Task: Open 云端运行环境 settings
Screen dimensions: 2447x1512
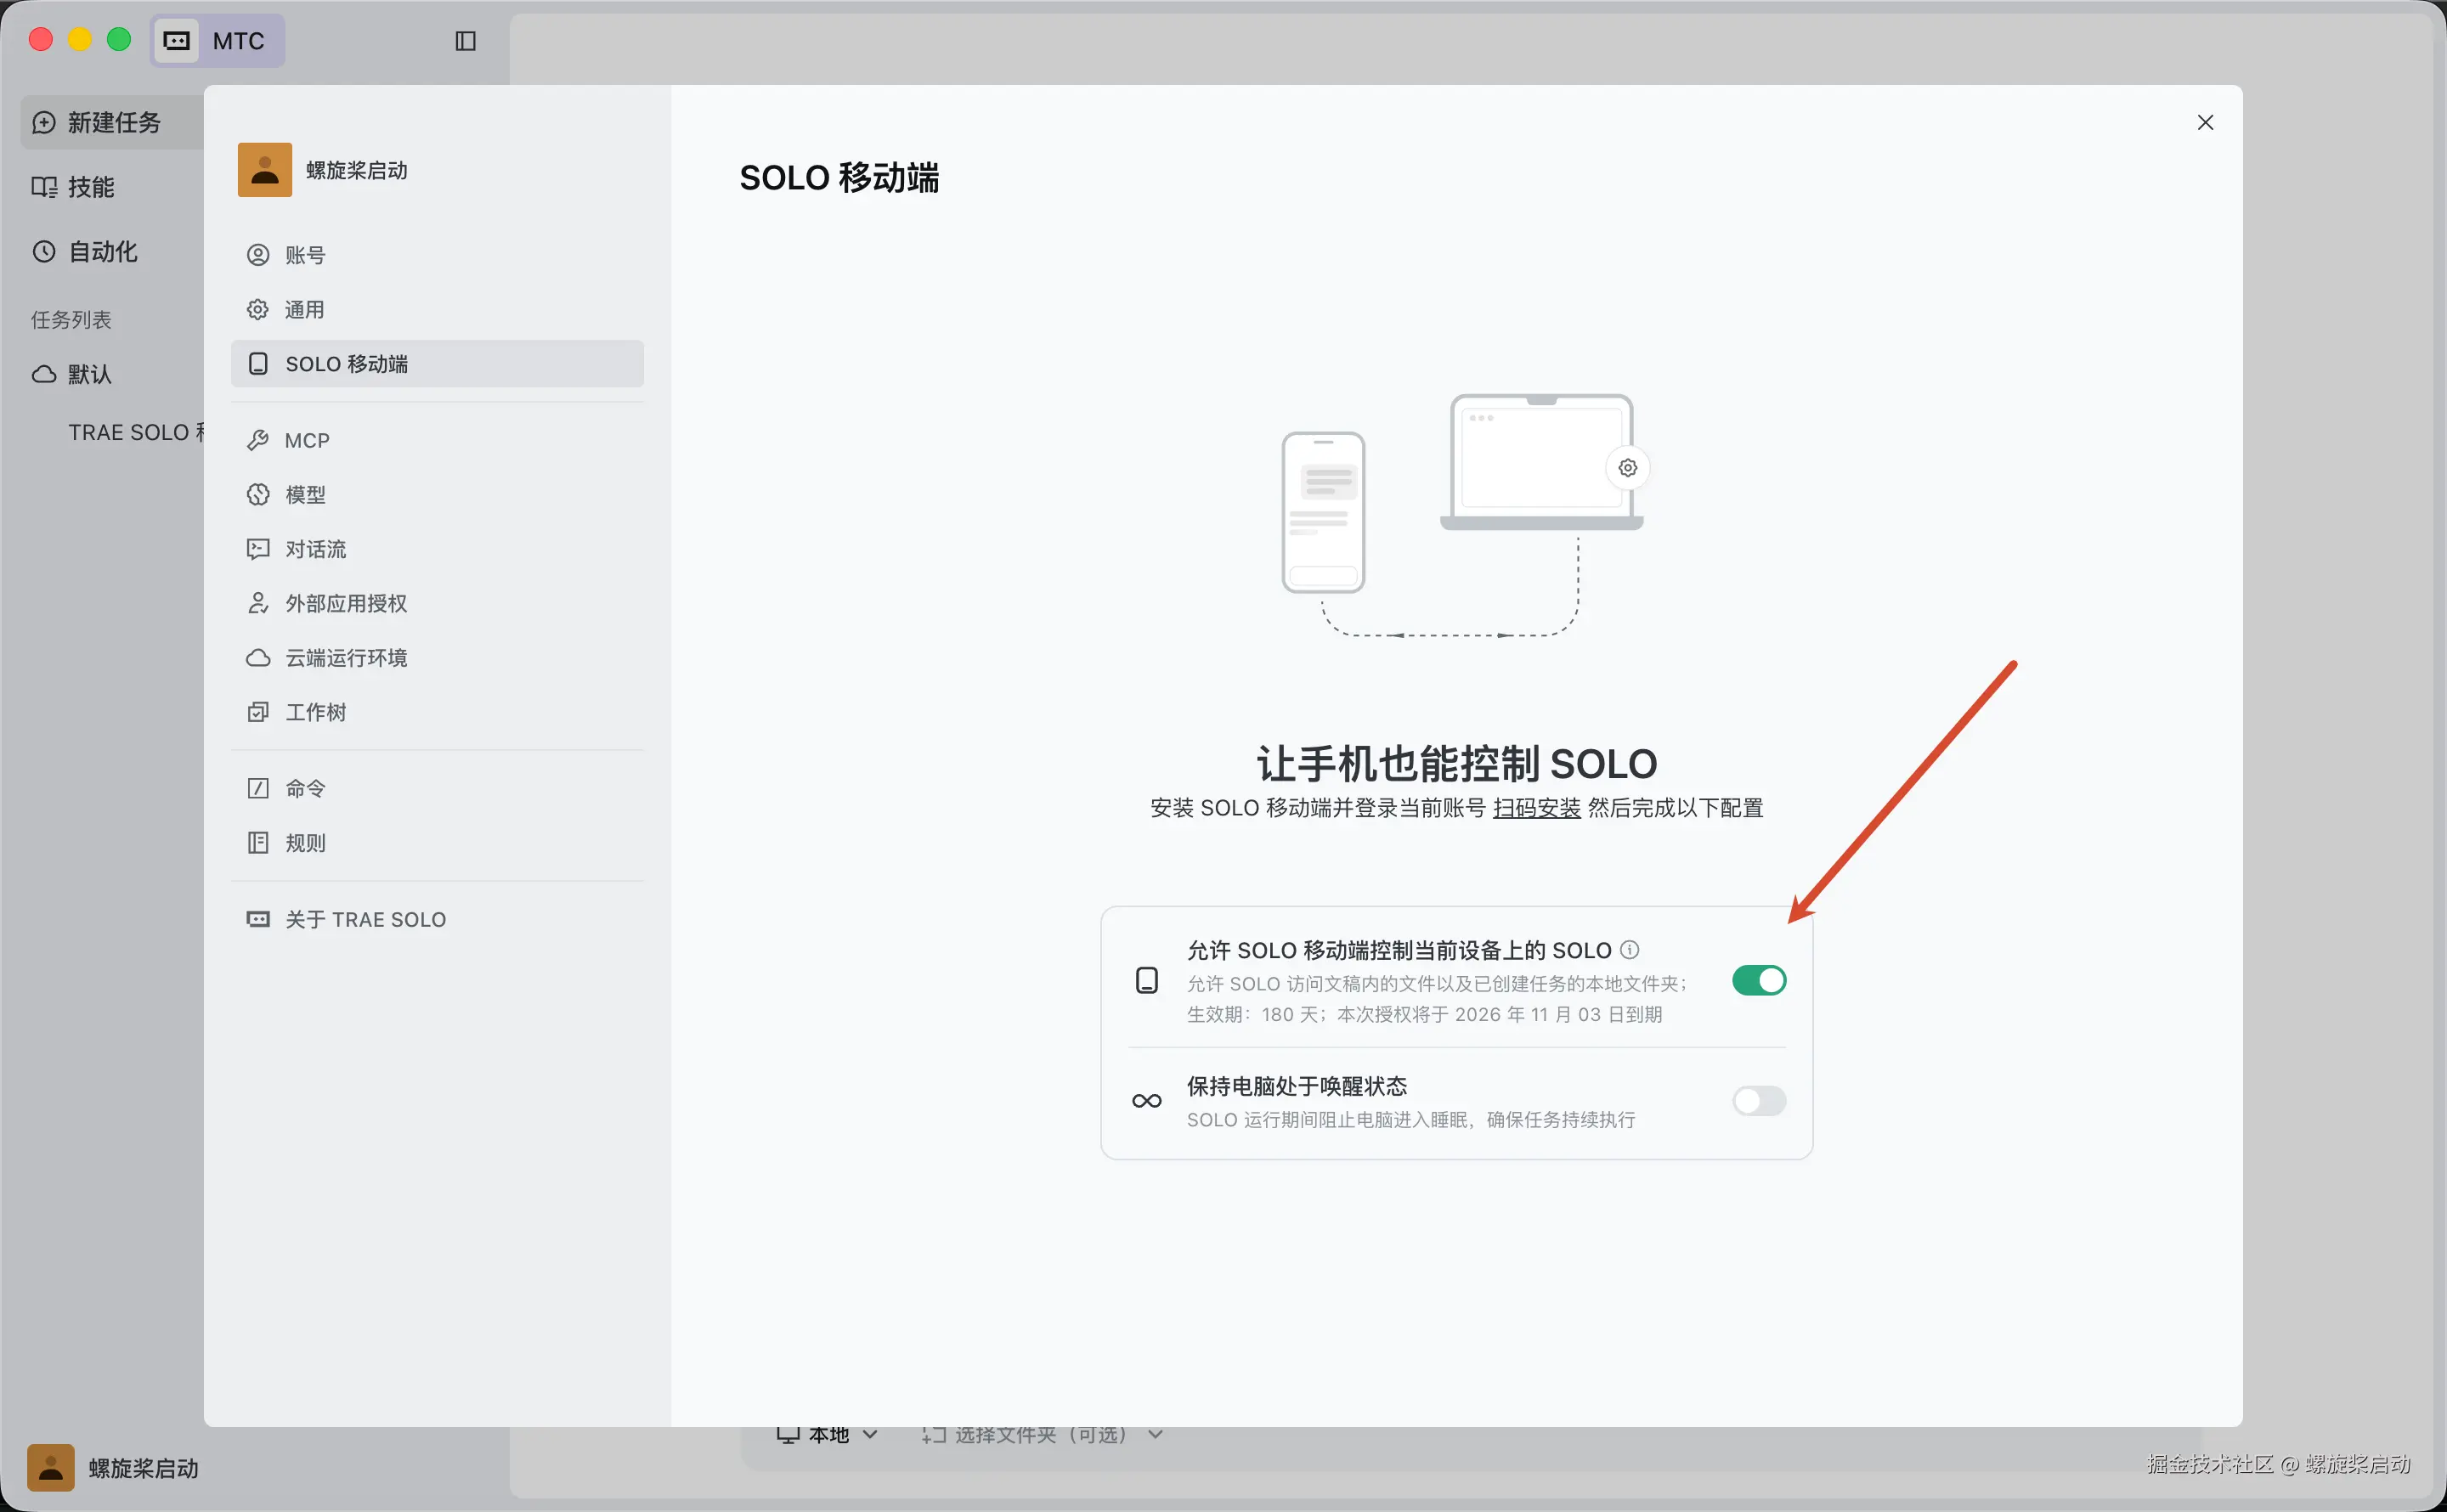Action: [x=437, y=658]
